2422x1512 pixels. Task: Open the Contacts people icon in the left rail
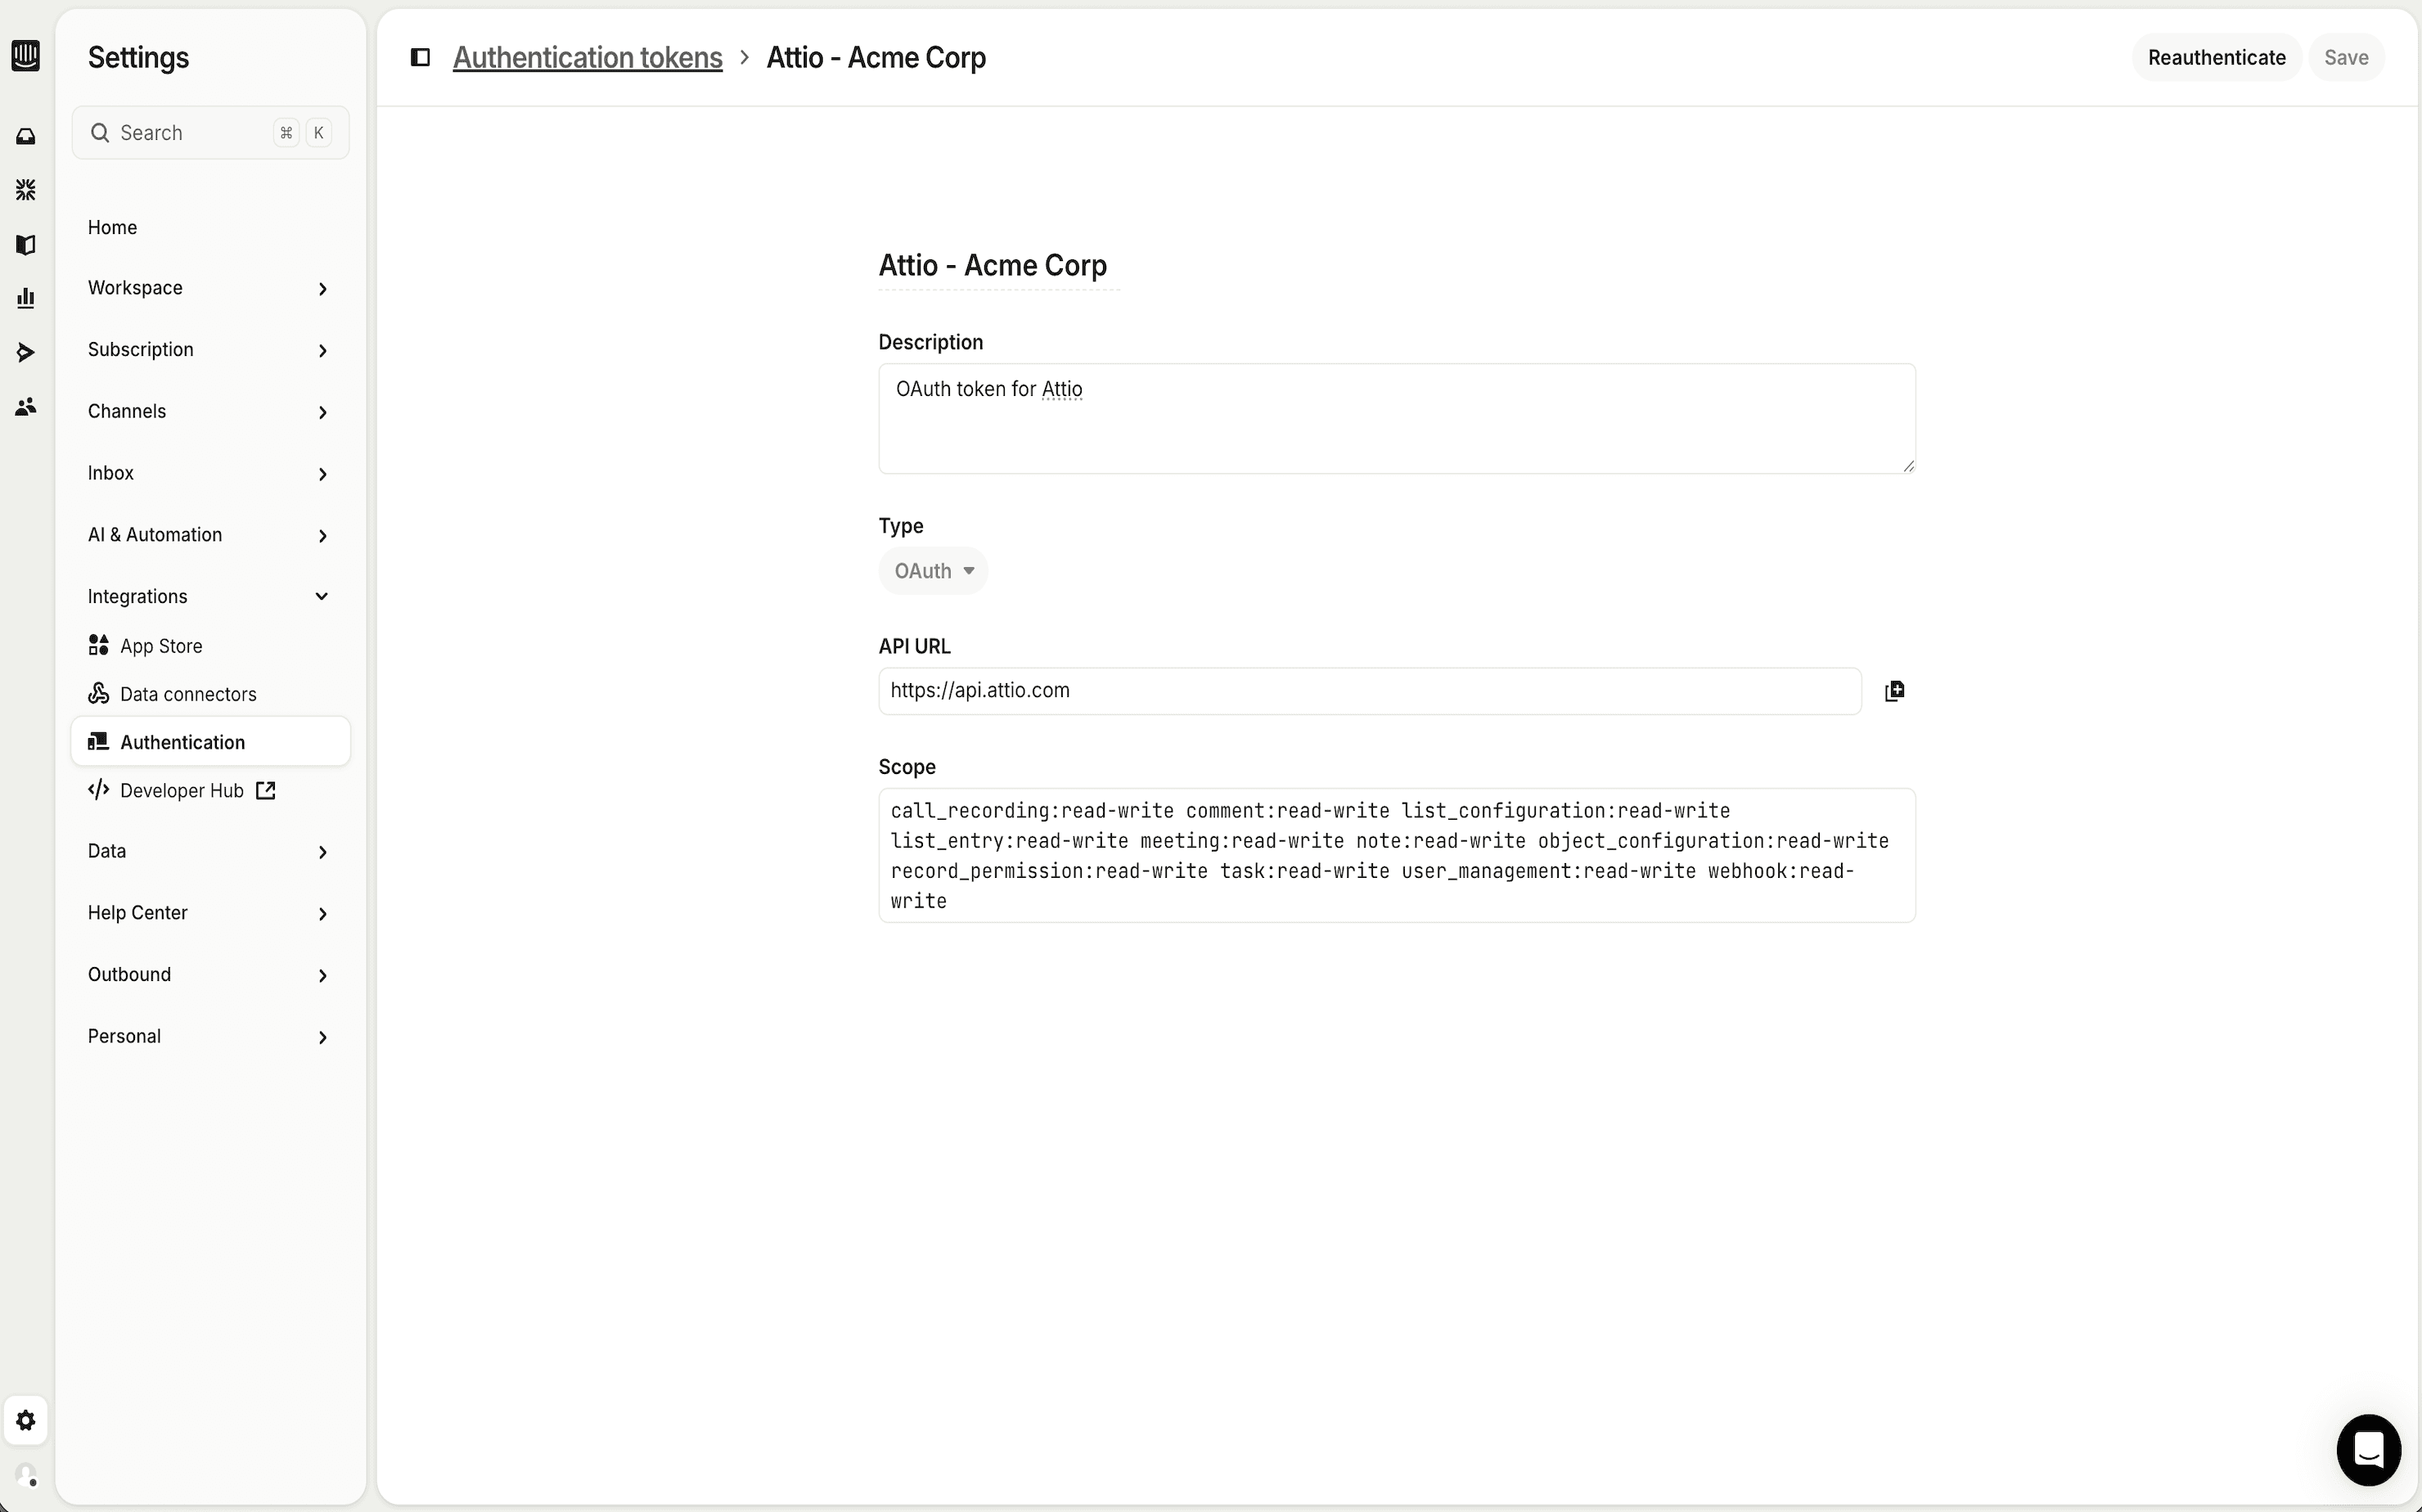26,406
